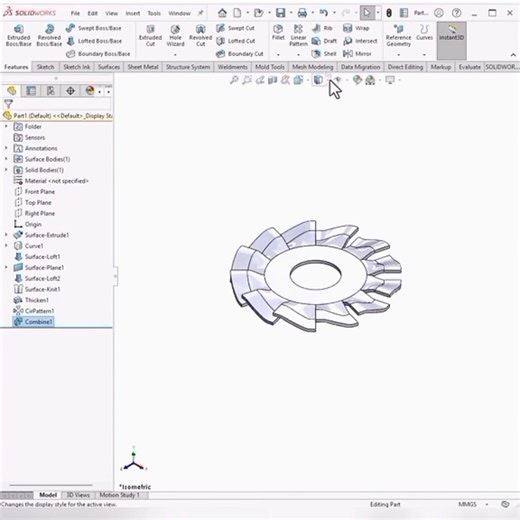Open the DisplayManager panel tab
Screen dimensions: 520x520
[x=90, y=91]
